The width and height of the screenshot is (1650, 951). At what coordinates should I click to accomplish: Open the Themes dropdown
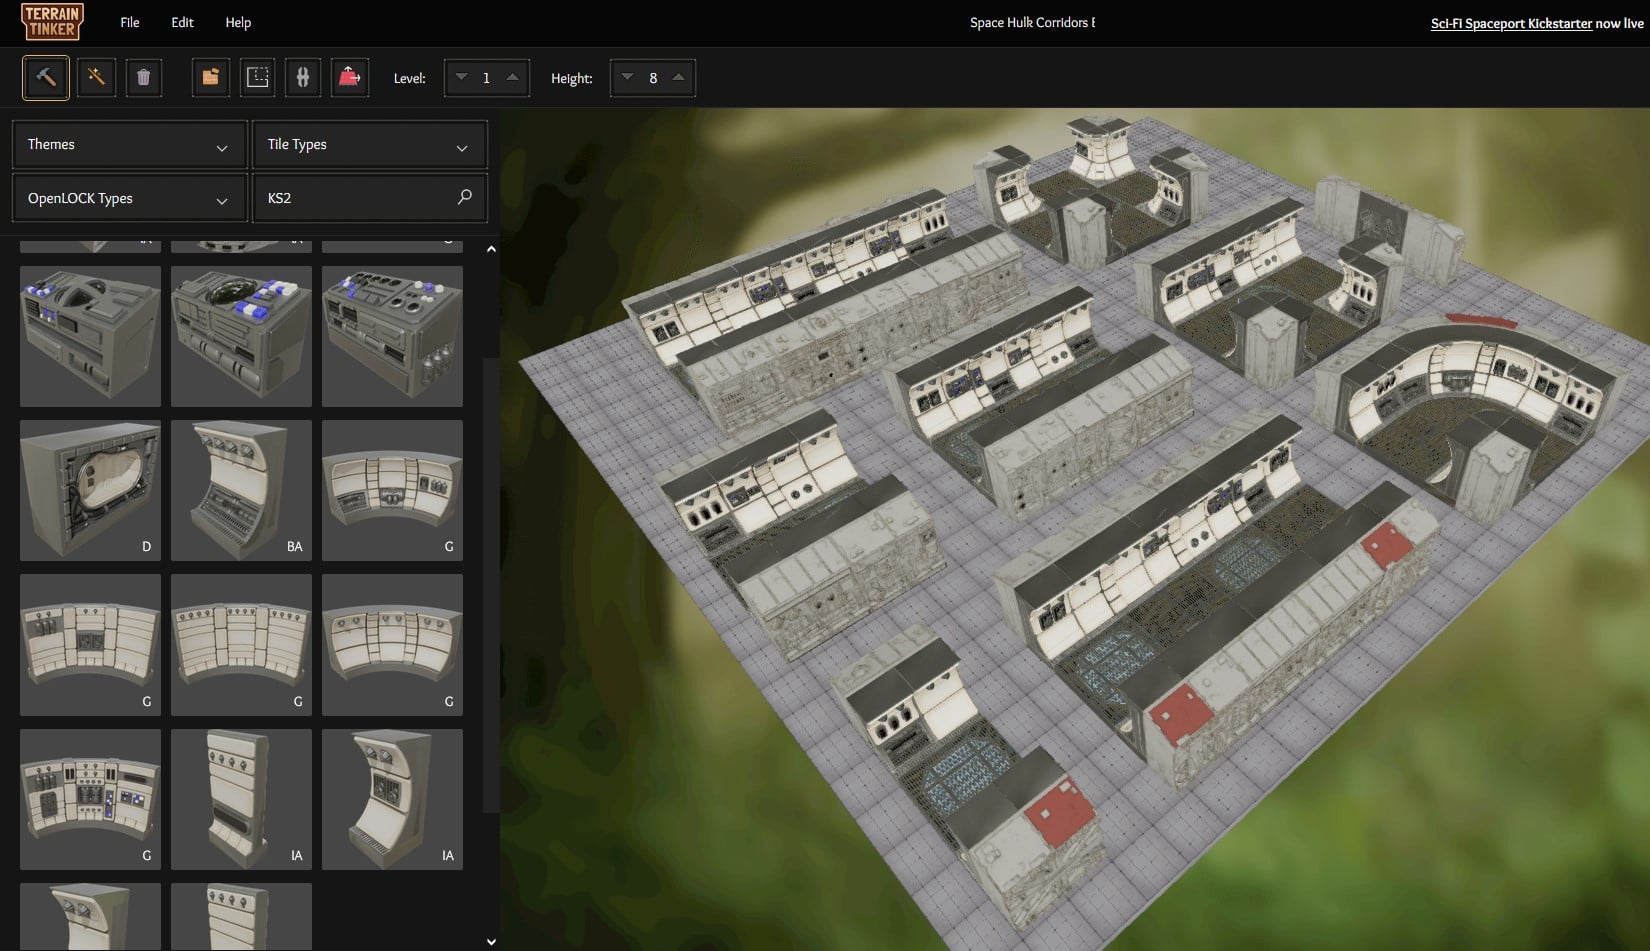(128, 144)
